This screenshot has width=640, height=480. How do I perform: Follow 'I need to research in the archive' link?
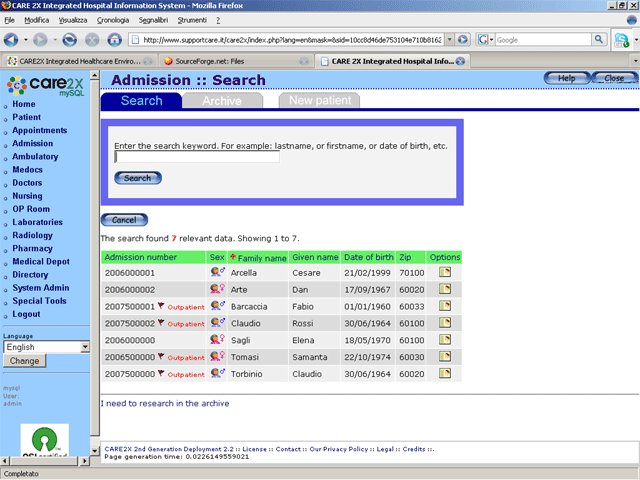165,403
